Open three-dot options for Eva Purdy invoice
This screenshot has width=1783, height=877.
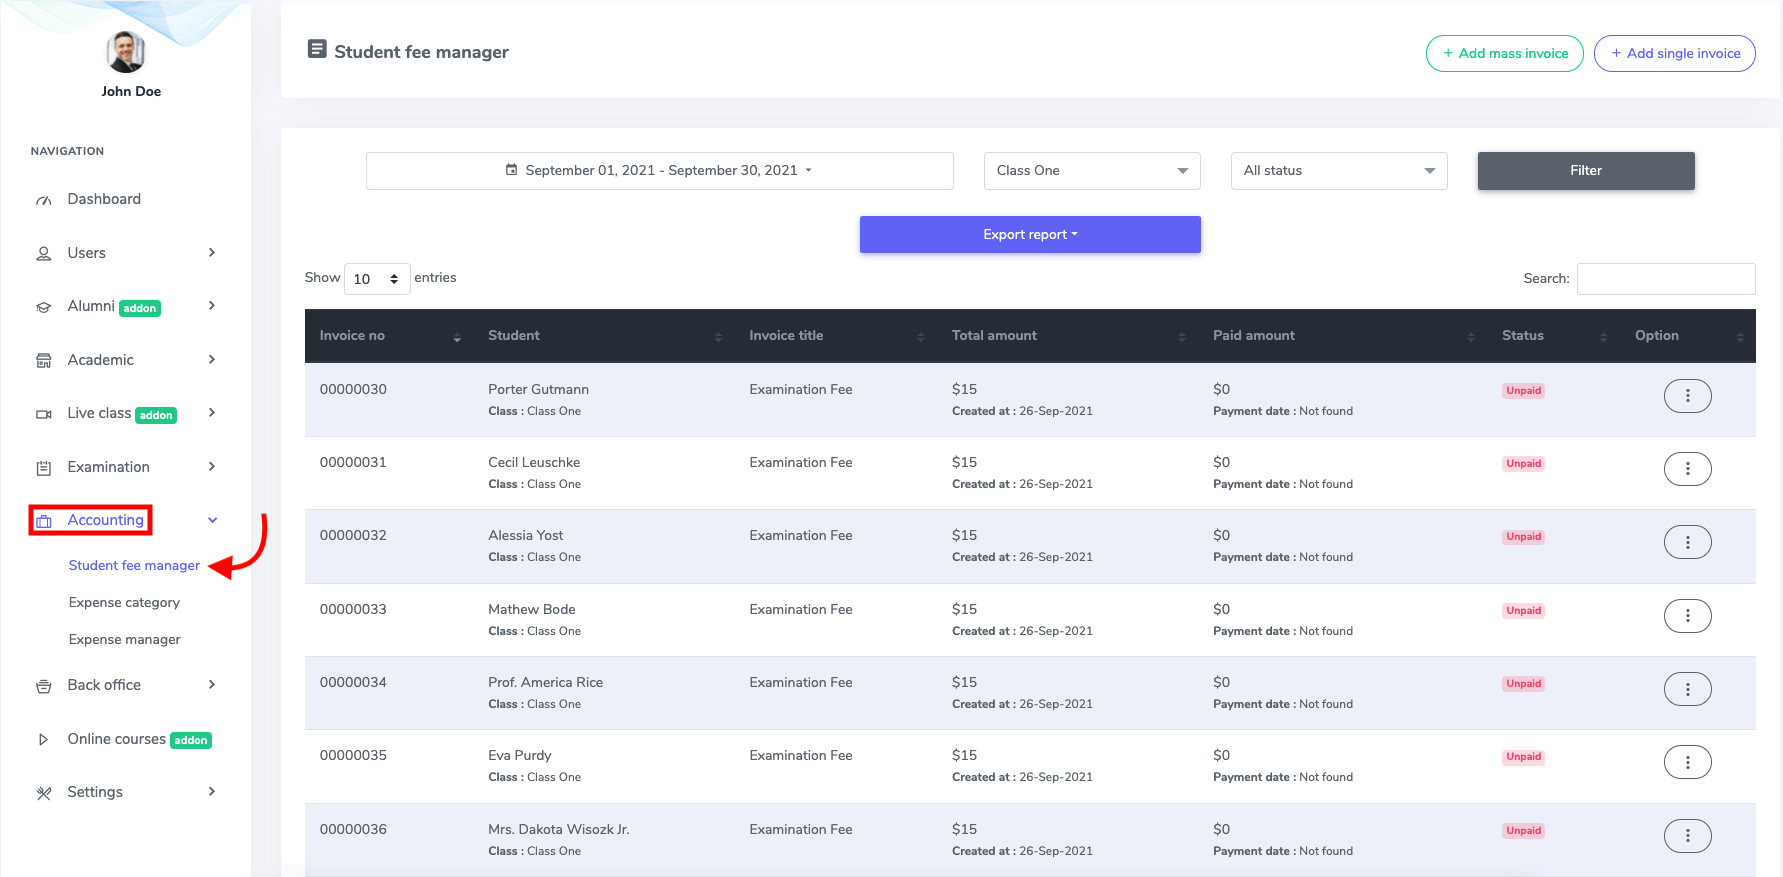pyautogui.click(x=1687, y=762)
